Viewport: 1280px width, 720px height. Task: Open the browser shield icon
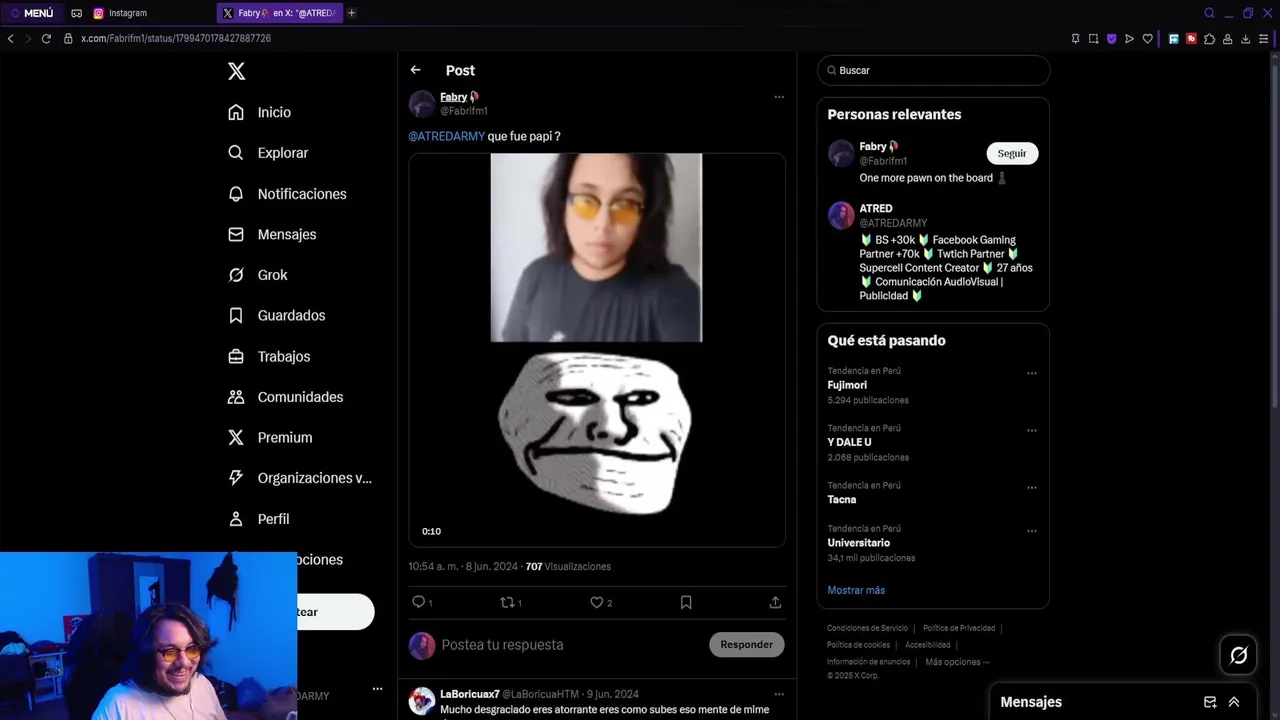coord(1111,38)
